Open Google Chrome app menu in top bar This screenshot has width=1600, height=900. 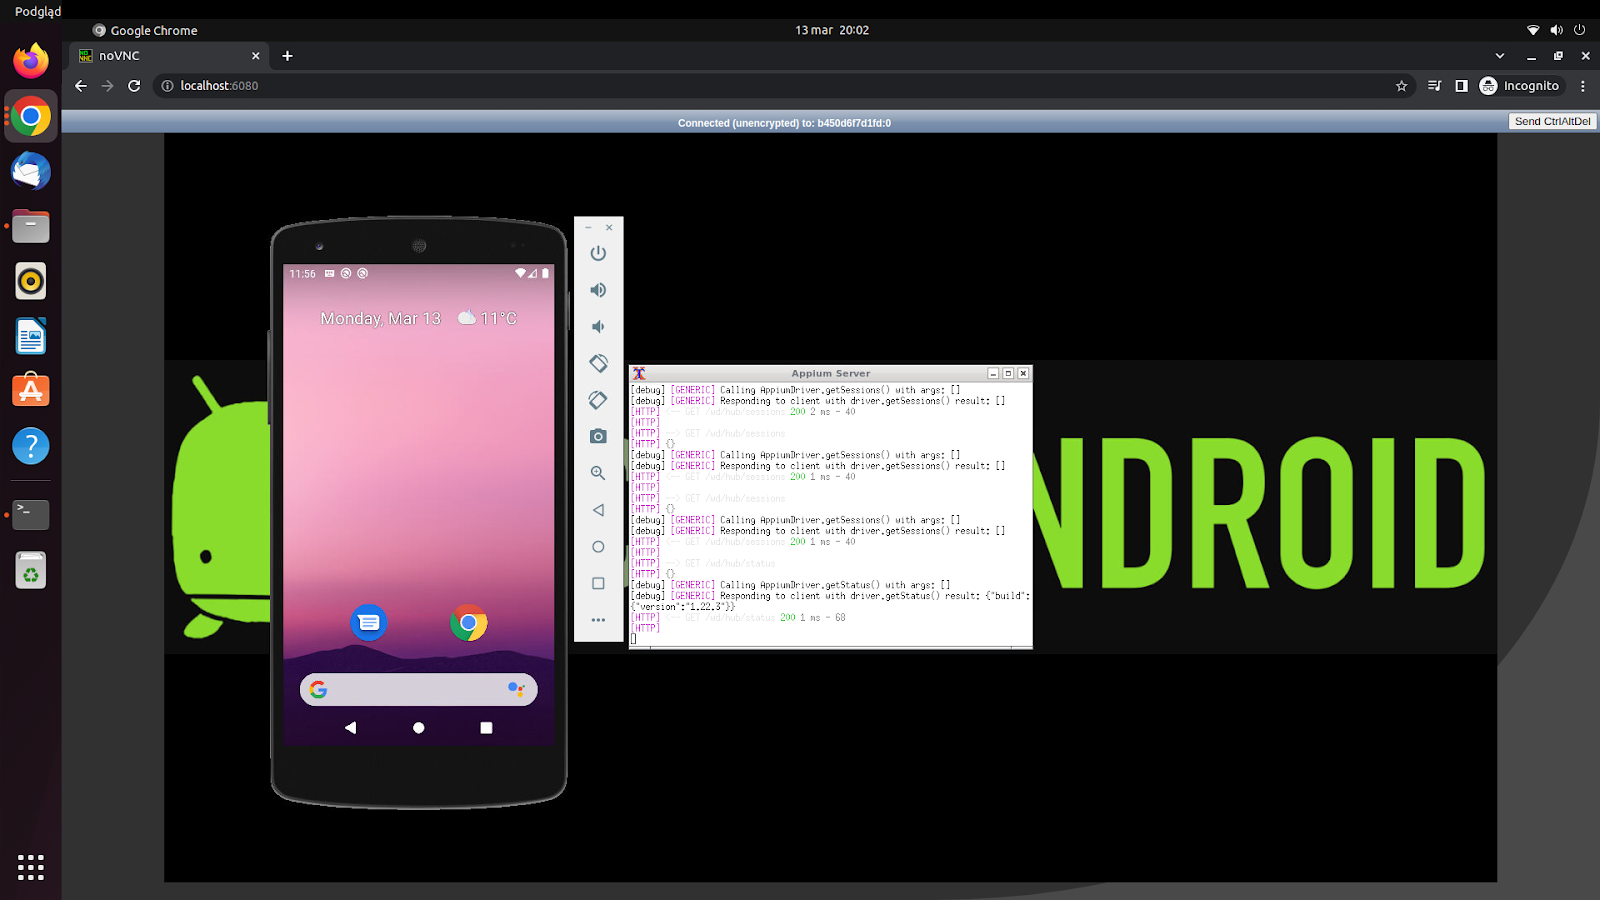pyautogui.click(x=145, y=30)
